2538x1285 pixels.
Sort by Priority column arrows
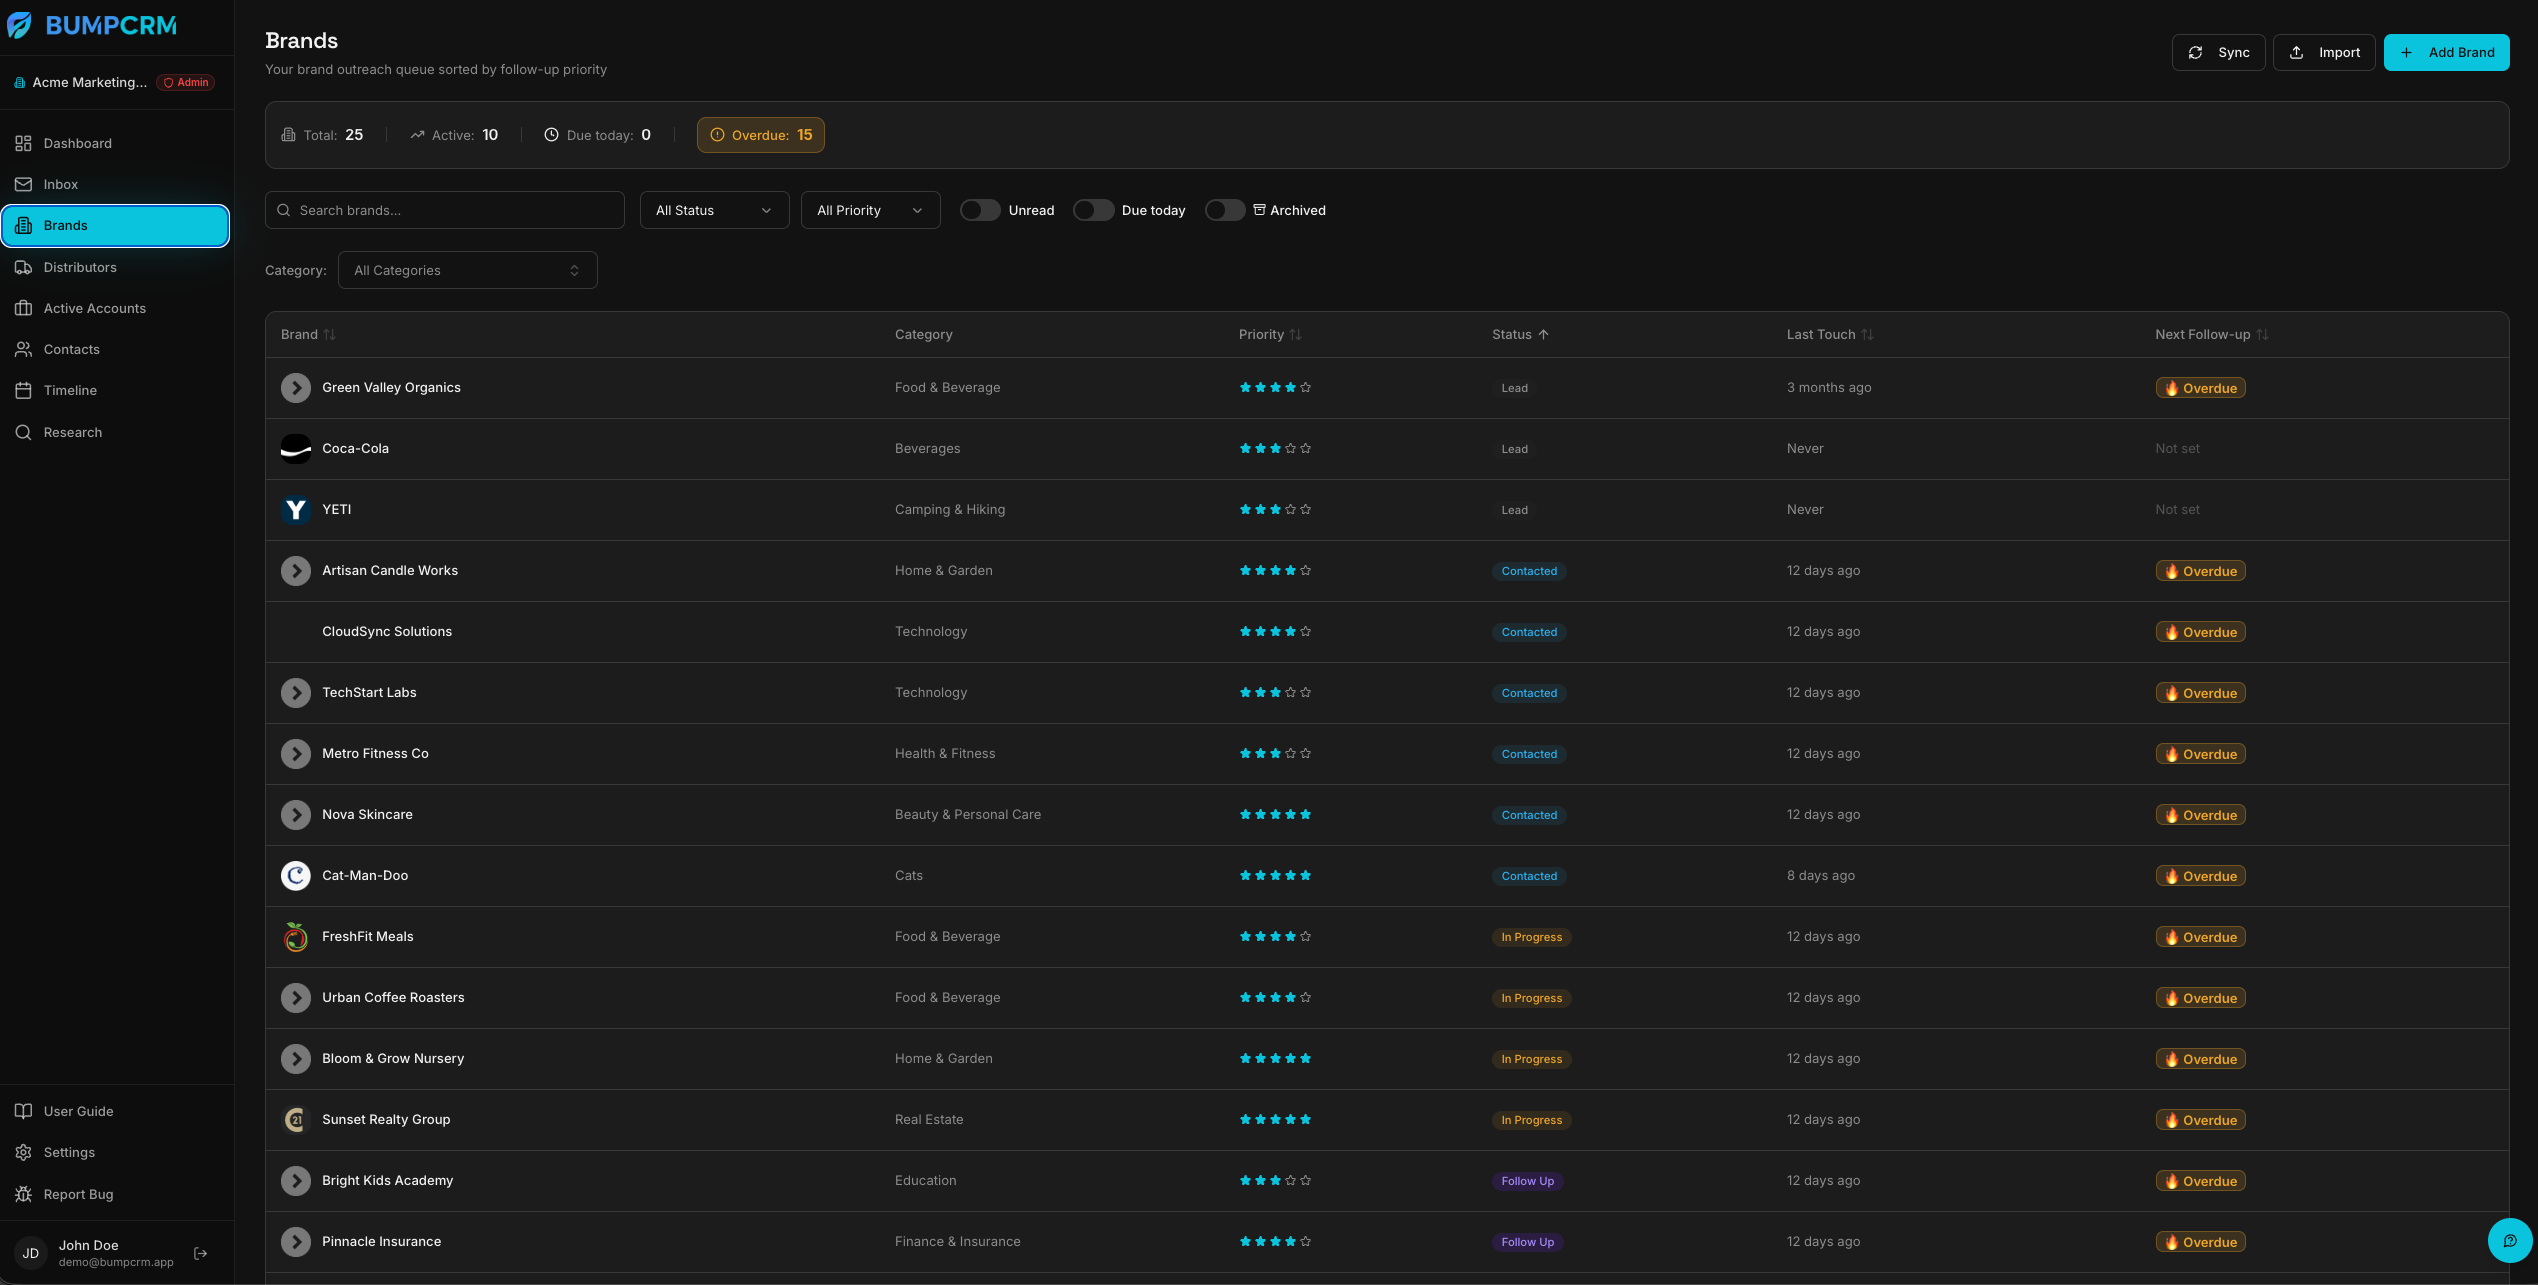coord(1296,335)
